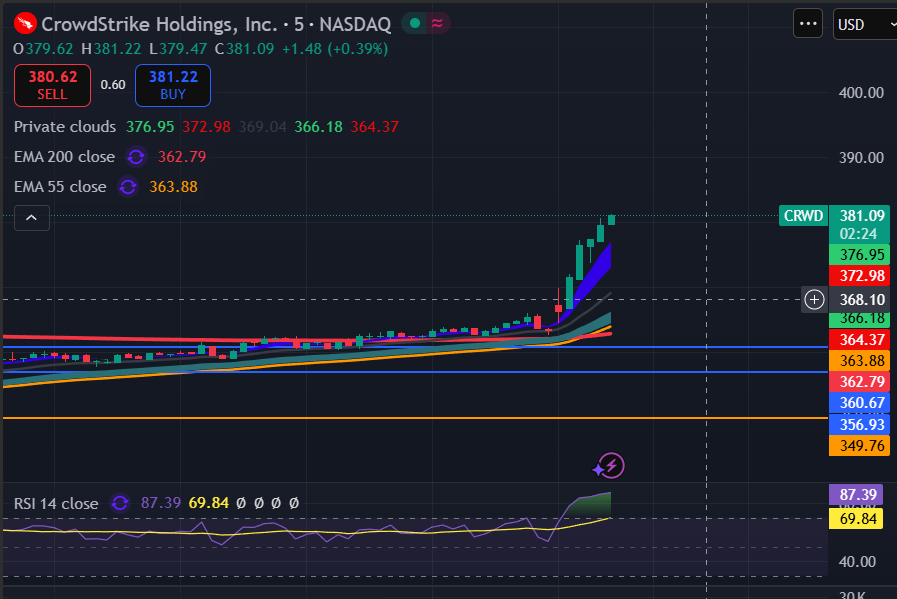This screenshot has width=897, height=599.
Task: Select the RSI 14 close indicator label
Action: click(56, 503)
